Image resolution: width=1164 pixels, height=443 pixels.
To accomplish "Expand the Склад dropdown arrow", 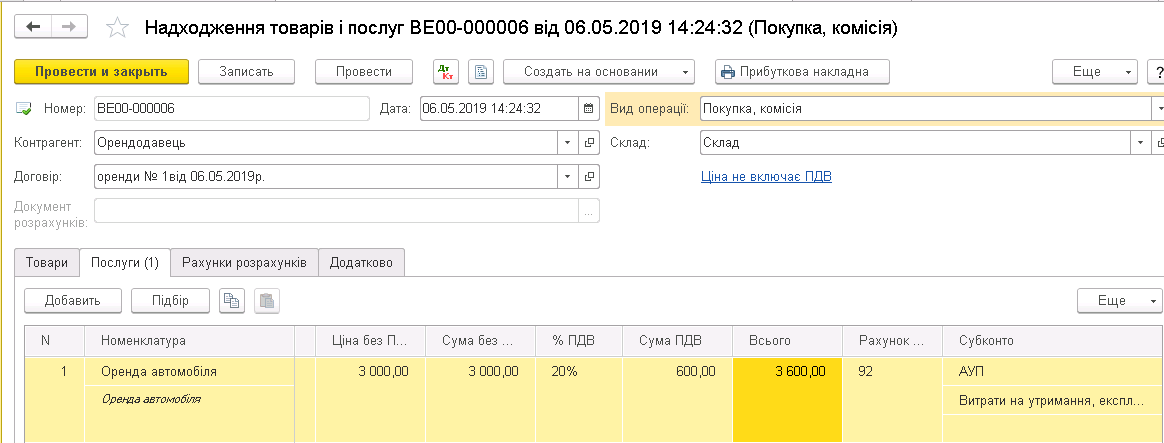I will click(x=1140, y=142).
